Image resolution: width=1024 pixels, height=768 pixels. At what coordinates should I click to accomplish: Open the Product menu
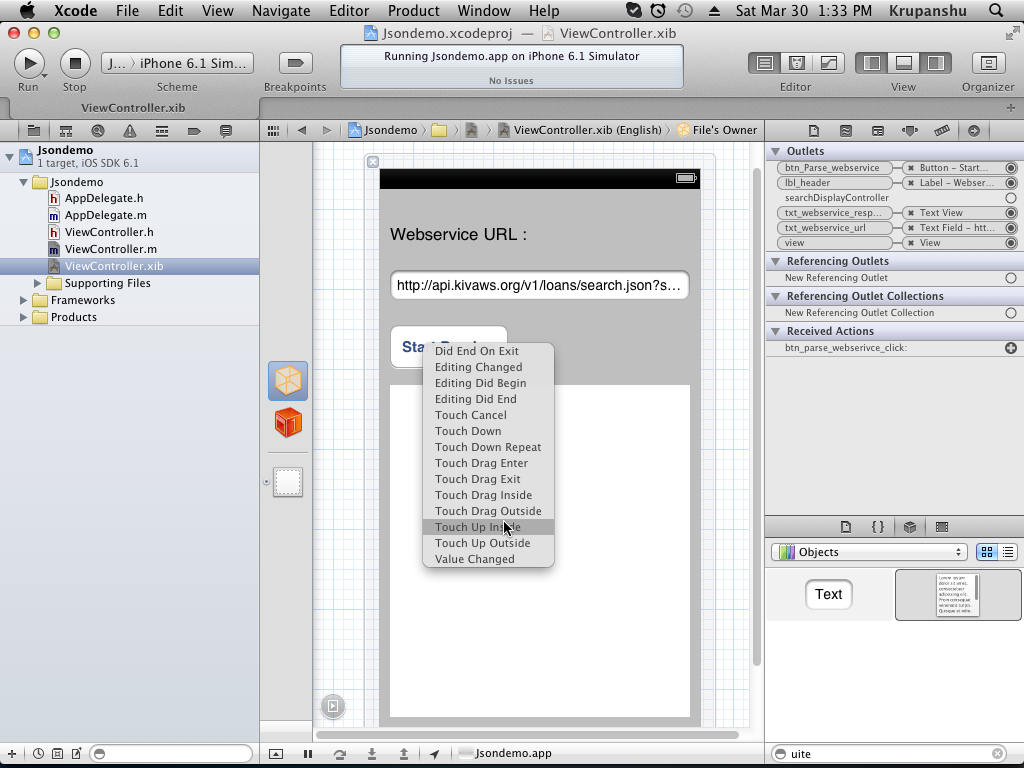click(413, 11)
